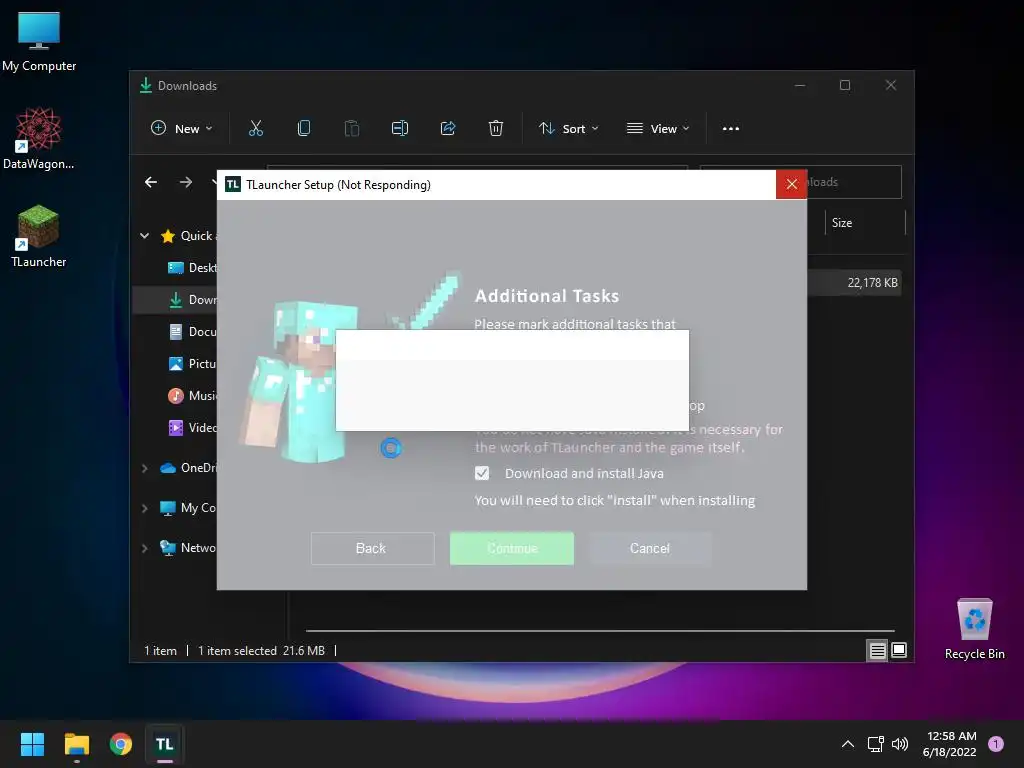Select Pictures in the navigation pane
The width and height of the screenshot is (1024, 768).
click(192, 364)
